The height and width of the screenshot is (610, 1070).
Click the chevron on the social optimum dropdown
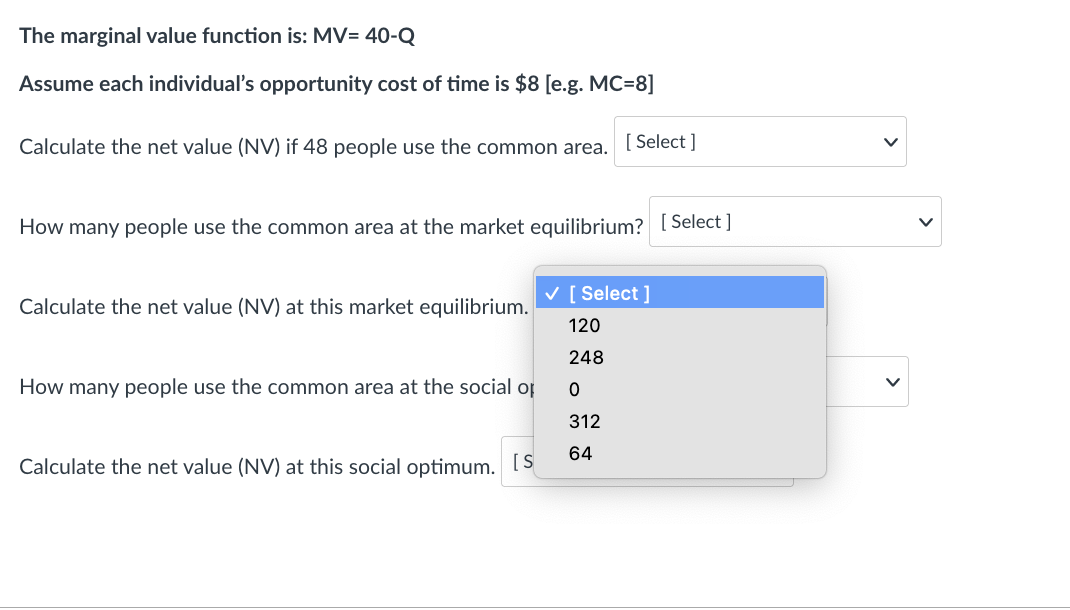click(891, 381)
